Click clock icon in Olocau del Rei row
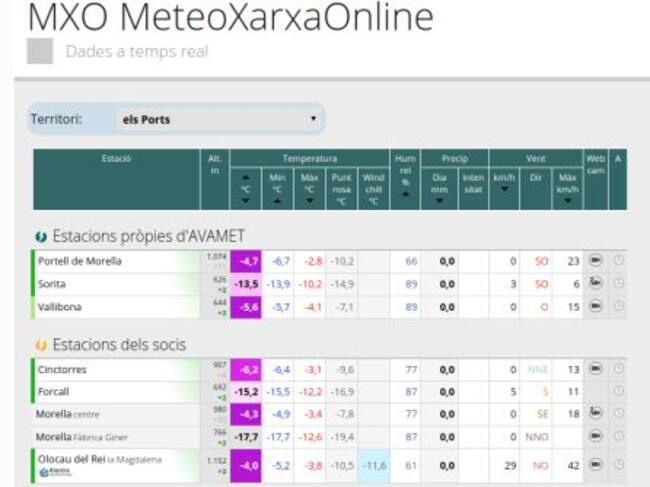The width and height of the screenshot is (650, 487). coord(619,465)
